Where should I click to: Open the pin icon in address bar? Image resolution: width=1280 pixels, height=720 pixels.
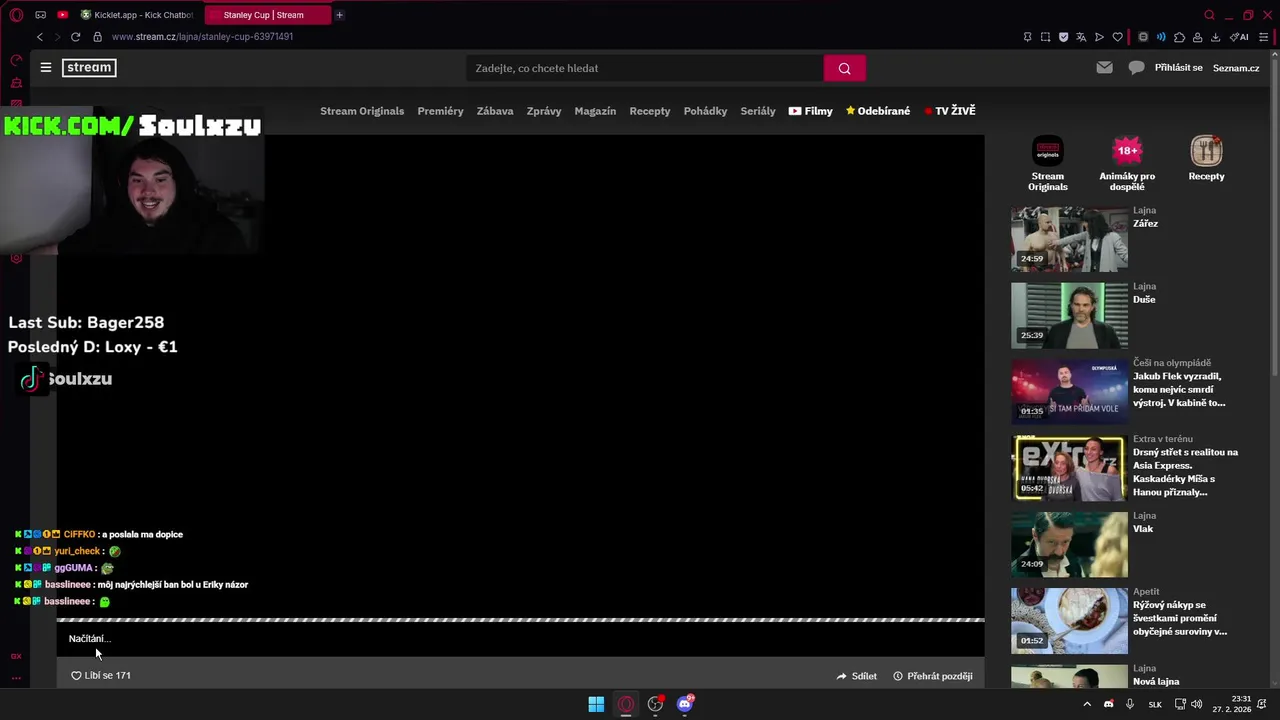[1027, 37]
